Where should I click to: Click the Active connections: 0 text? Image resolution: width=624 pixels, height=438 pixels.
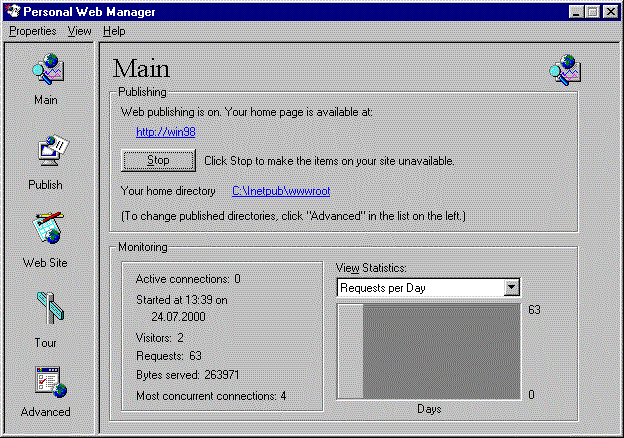tap(188, 279)
